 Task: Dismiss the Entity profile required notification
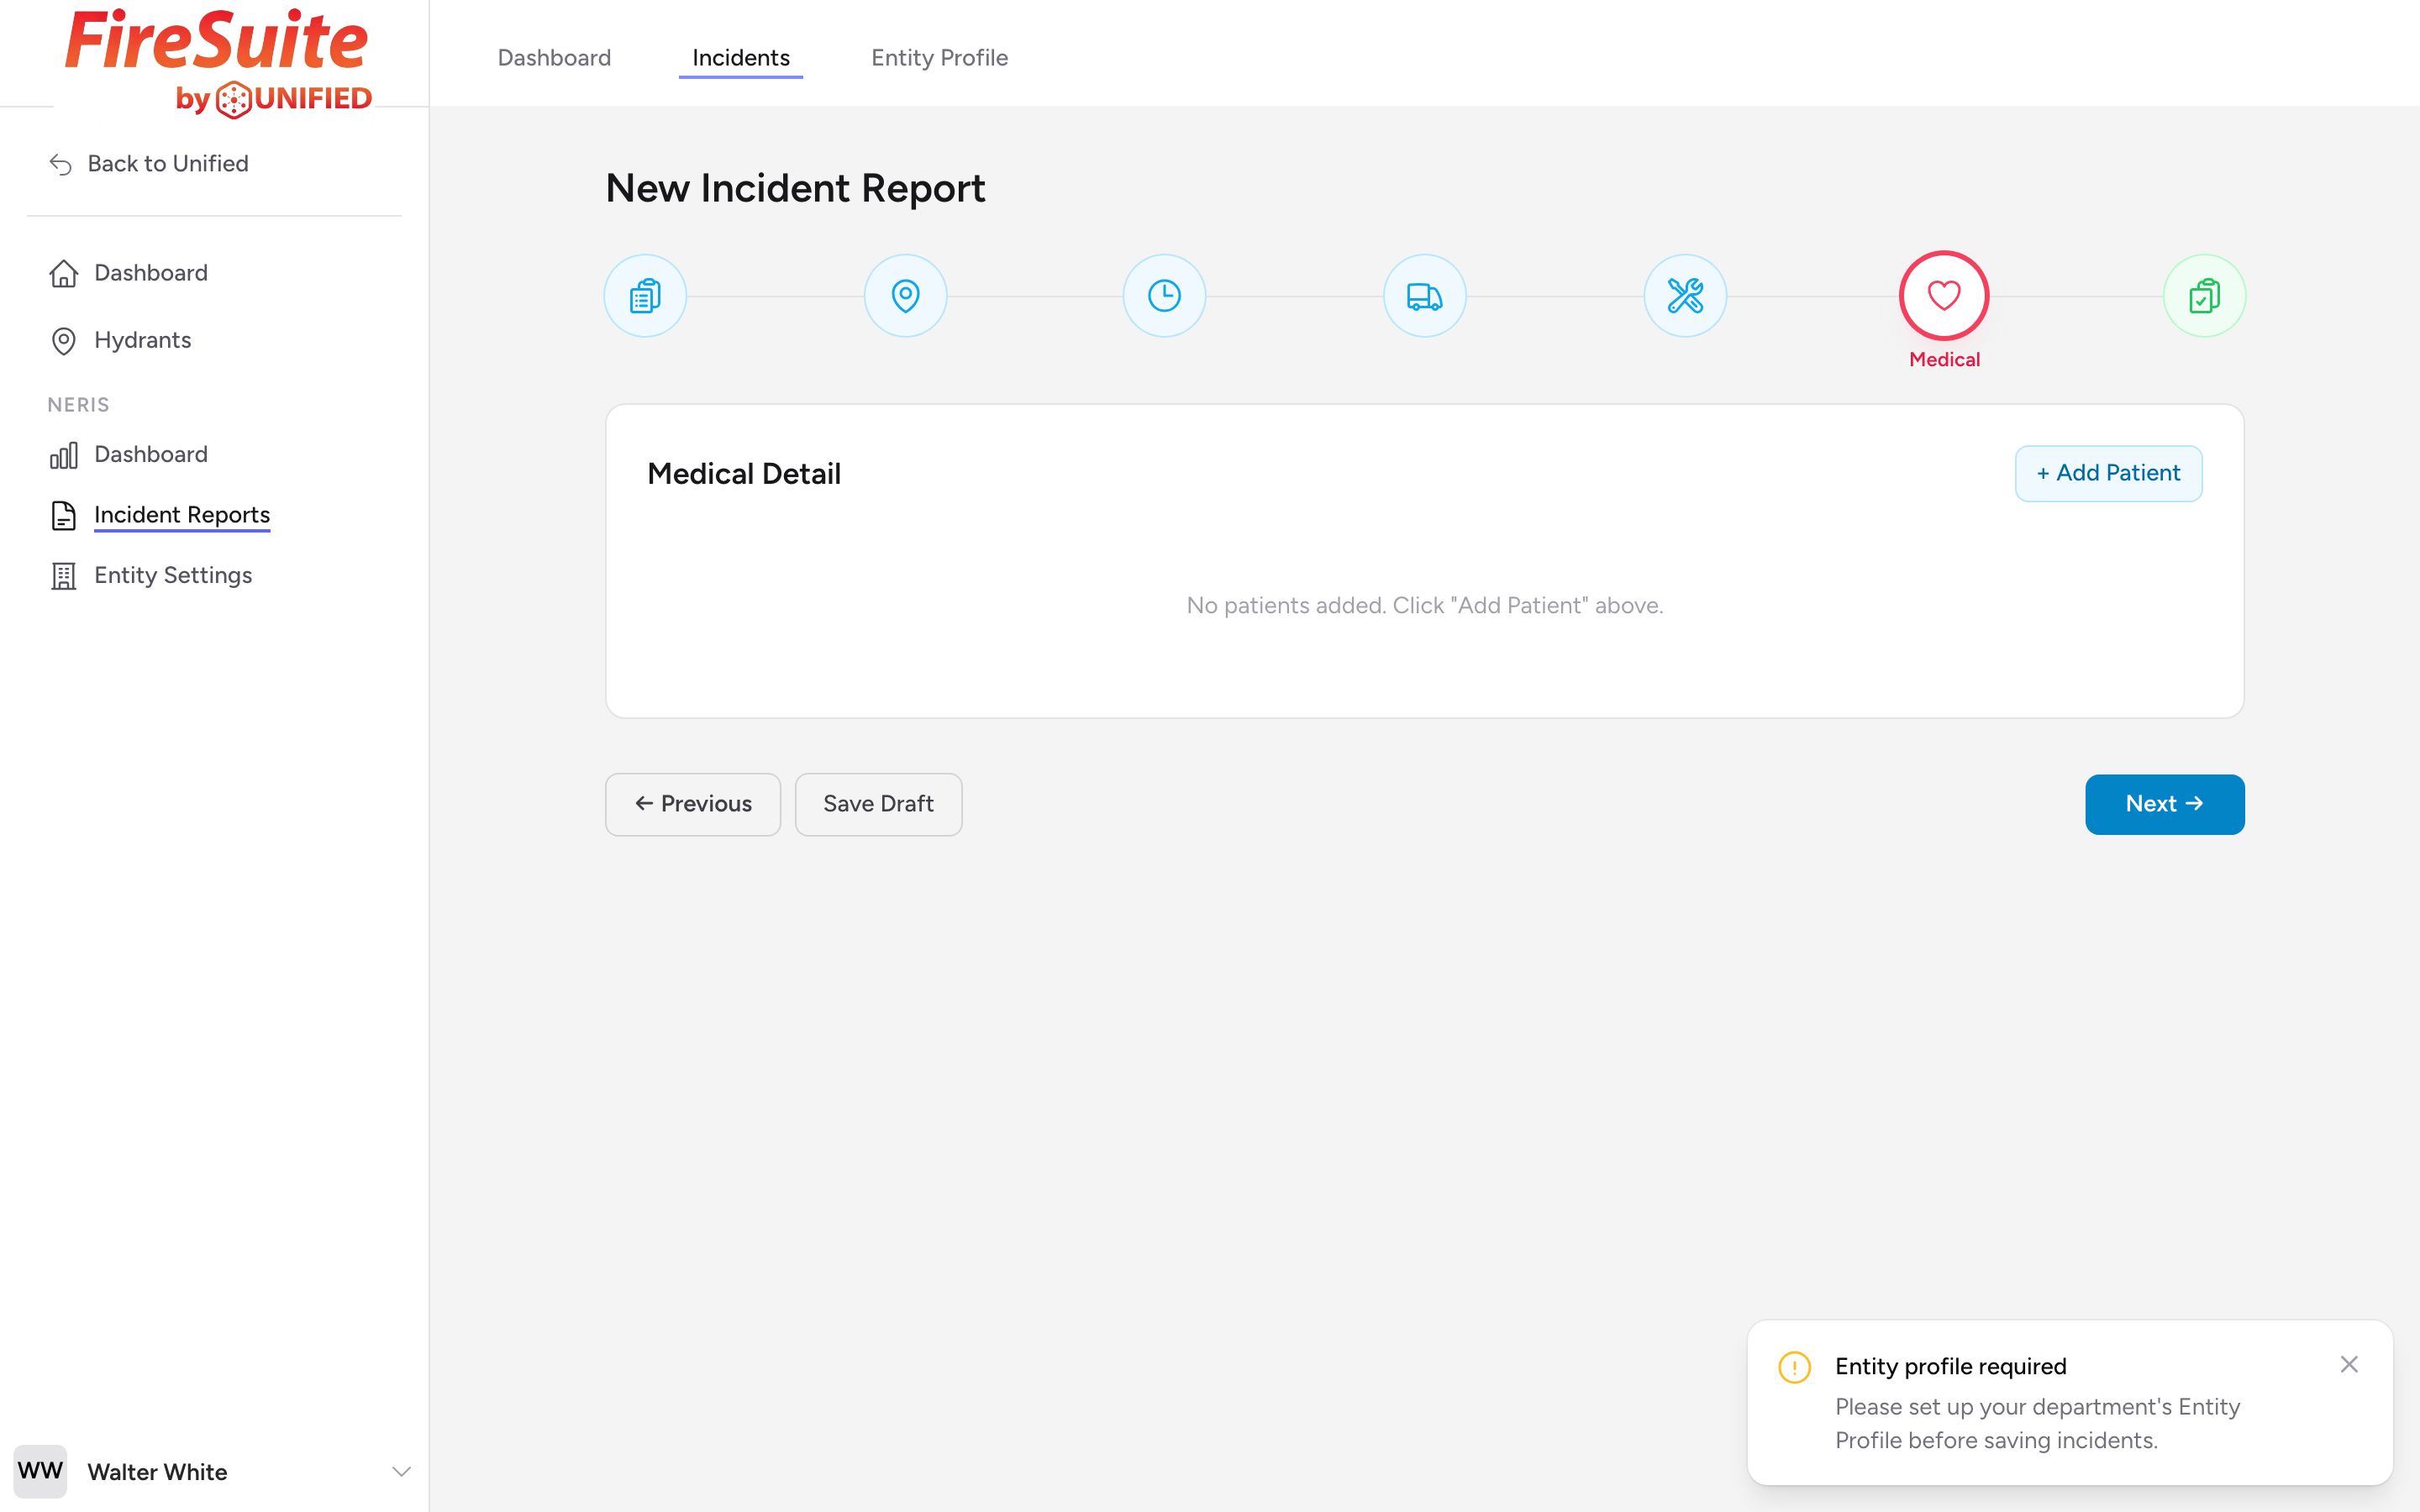coord(2349,1365)
